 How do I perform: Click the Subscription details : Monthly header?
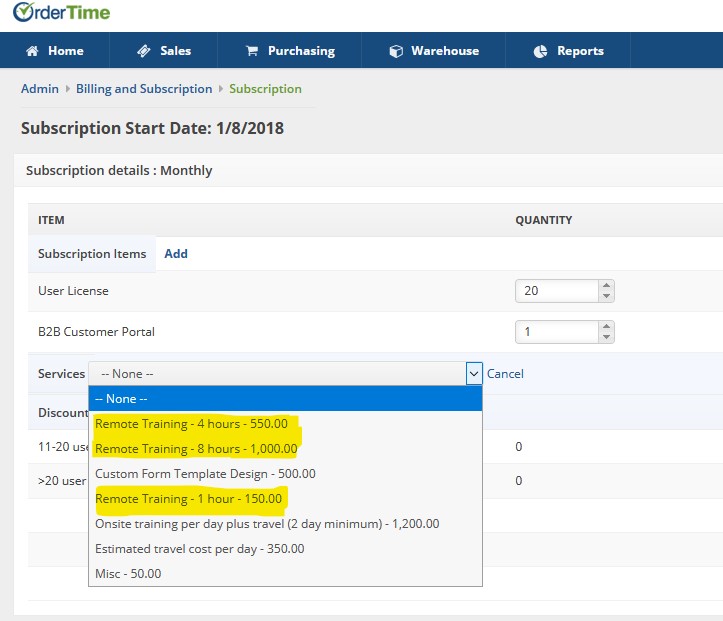(119, 171)
